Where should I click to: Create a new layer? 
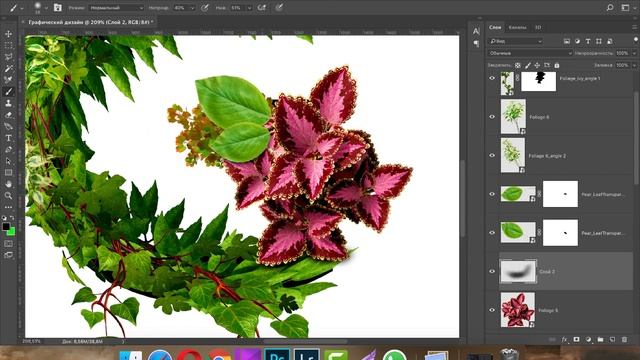[x=612, y=339]
